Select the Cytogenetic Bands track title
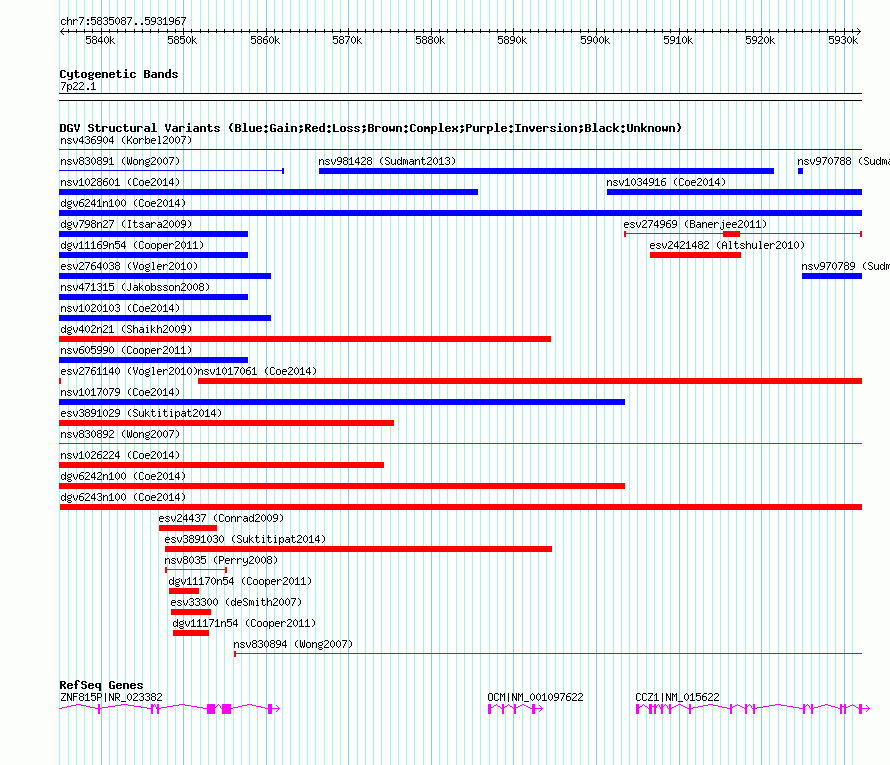The height and width of the screenshot is (765, 890). tap(119, 74)
